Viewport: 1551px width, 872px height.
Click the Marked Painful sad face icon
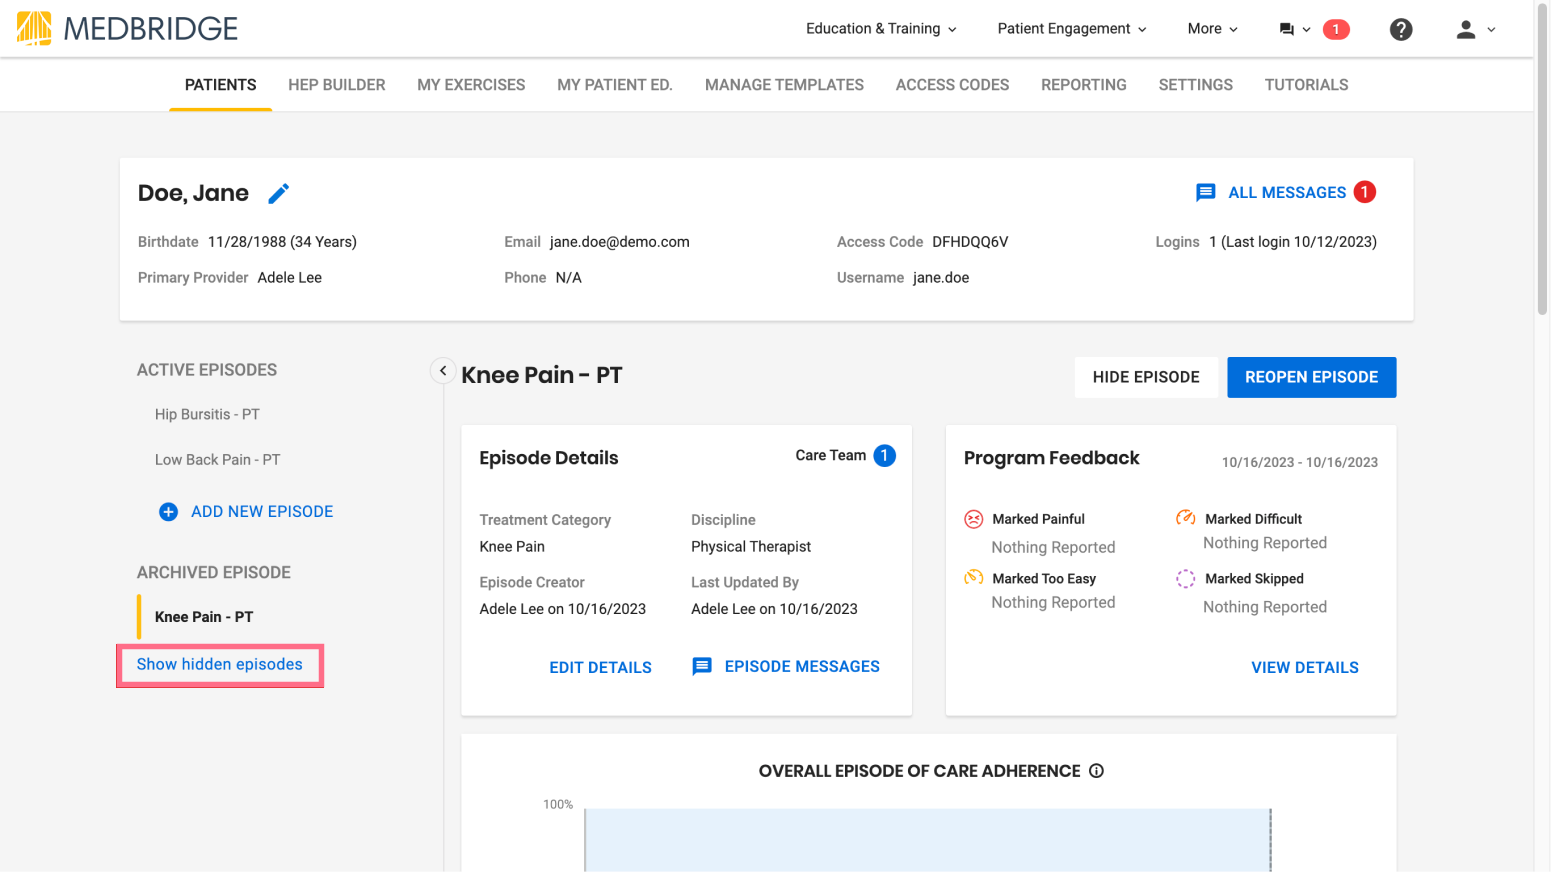click(973, 519)
